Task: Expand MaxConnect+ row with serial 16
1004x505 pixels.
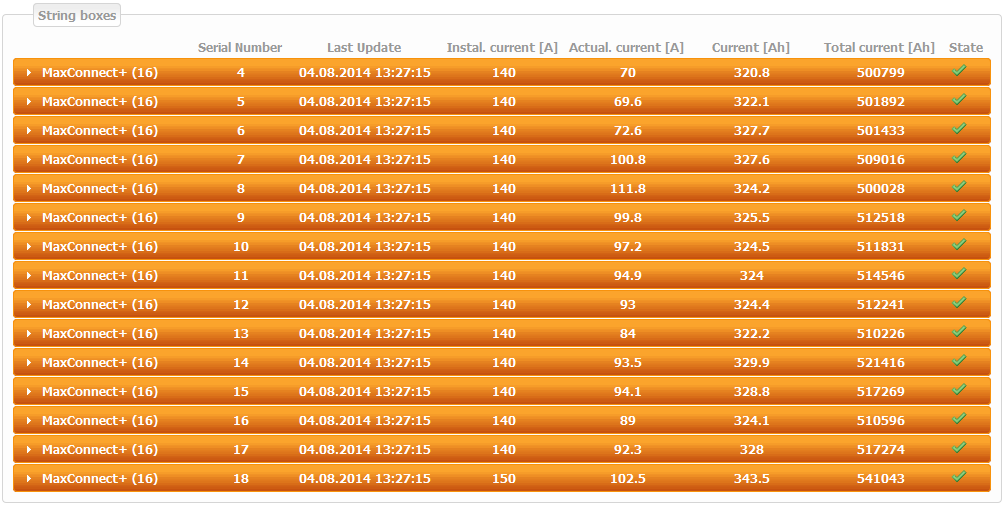Action: [29, 421]
